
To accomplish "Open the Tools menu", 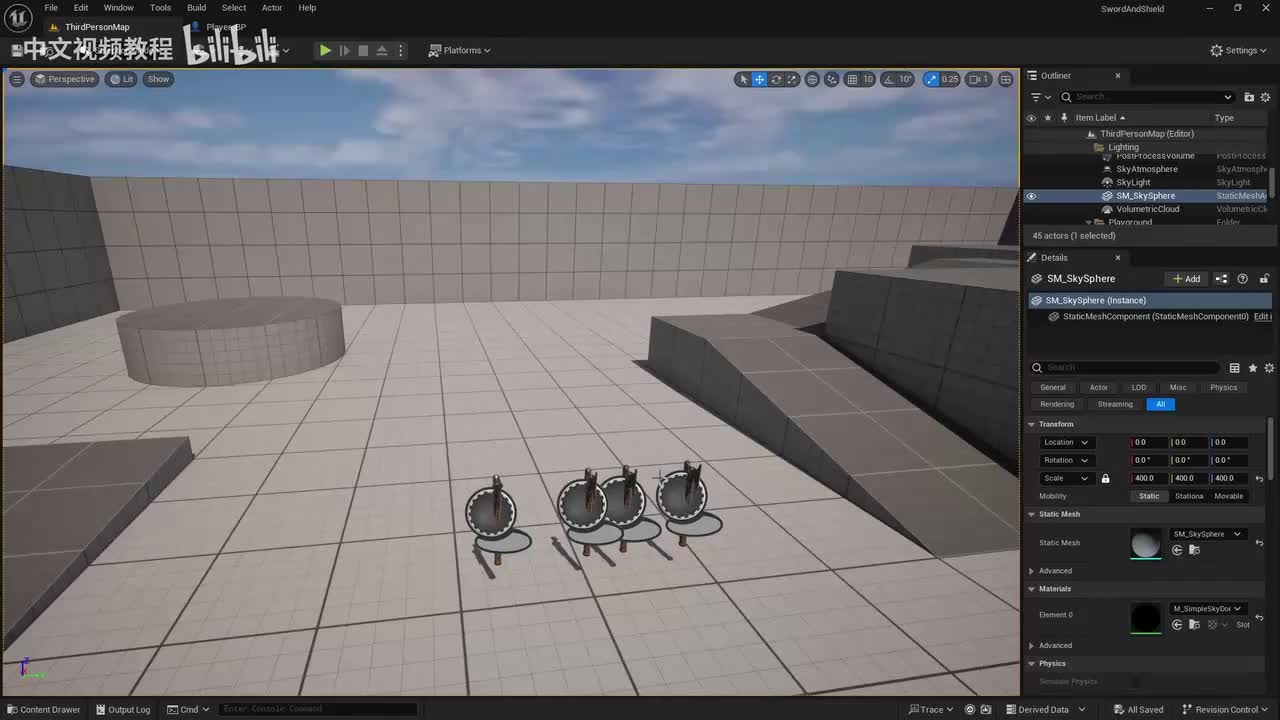I will coord(160,8).
